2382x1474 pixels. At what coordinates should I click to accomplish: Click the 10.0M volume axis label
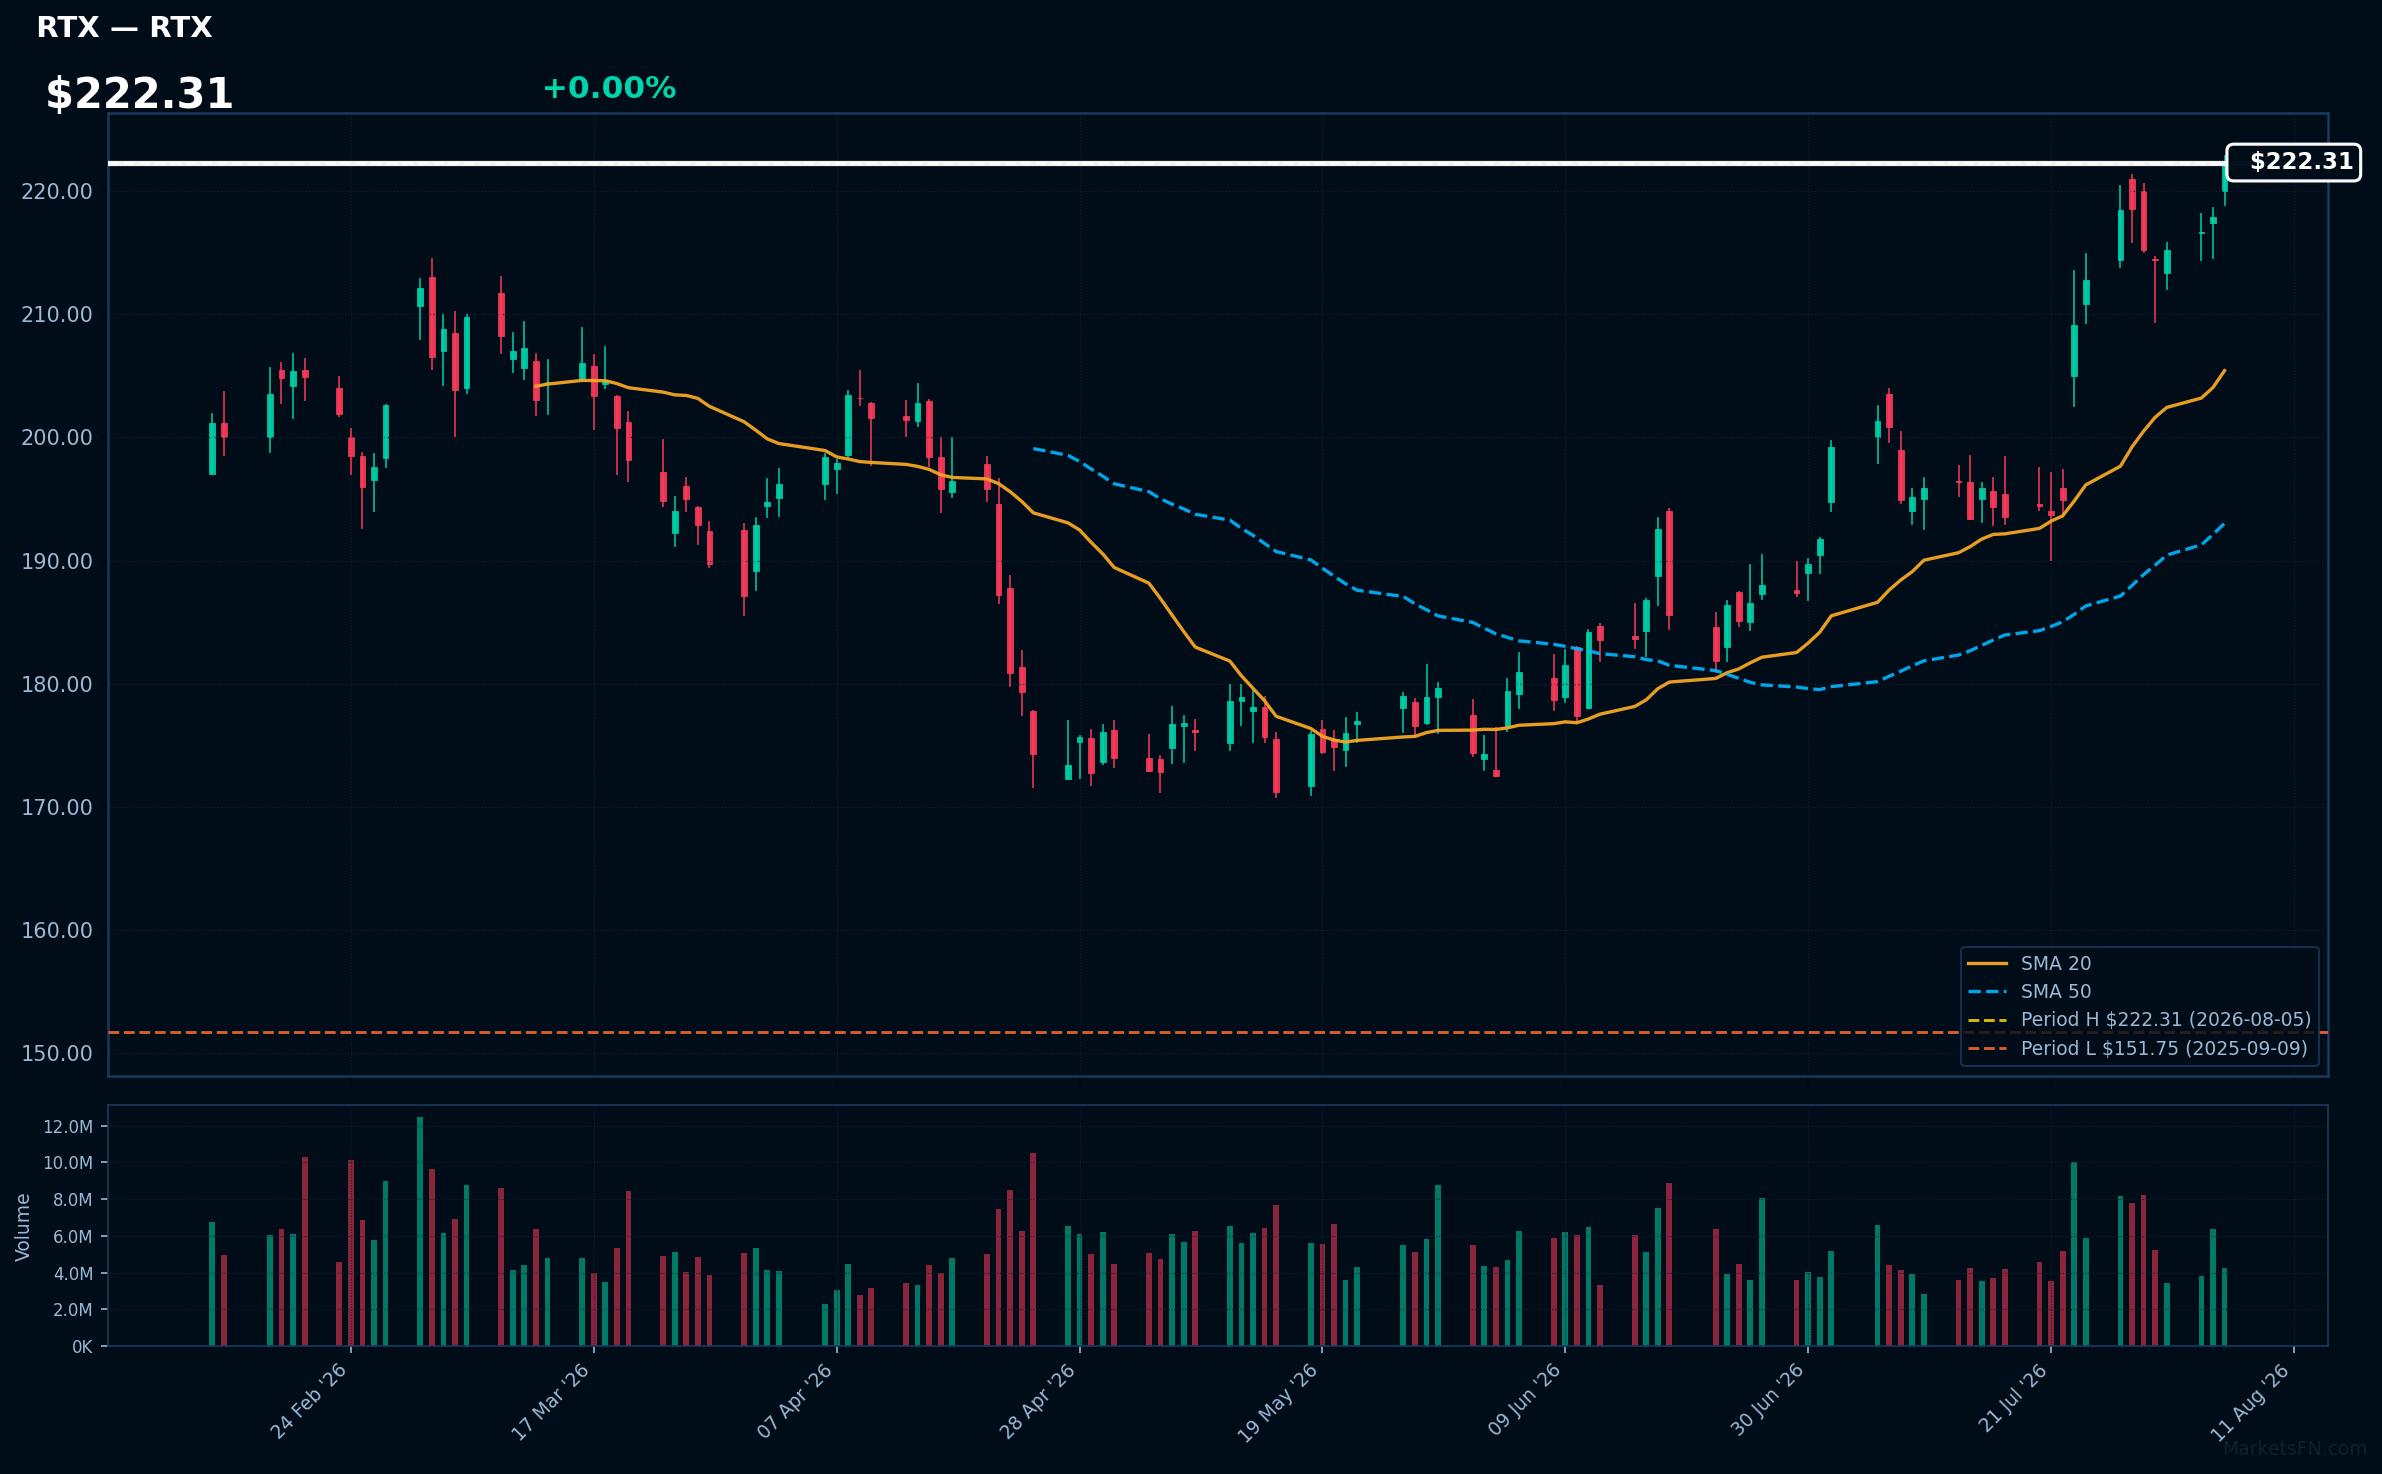pyautogui.click(x=68, y=1163)
